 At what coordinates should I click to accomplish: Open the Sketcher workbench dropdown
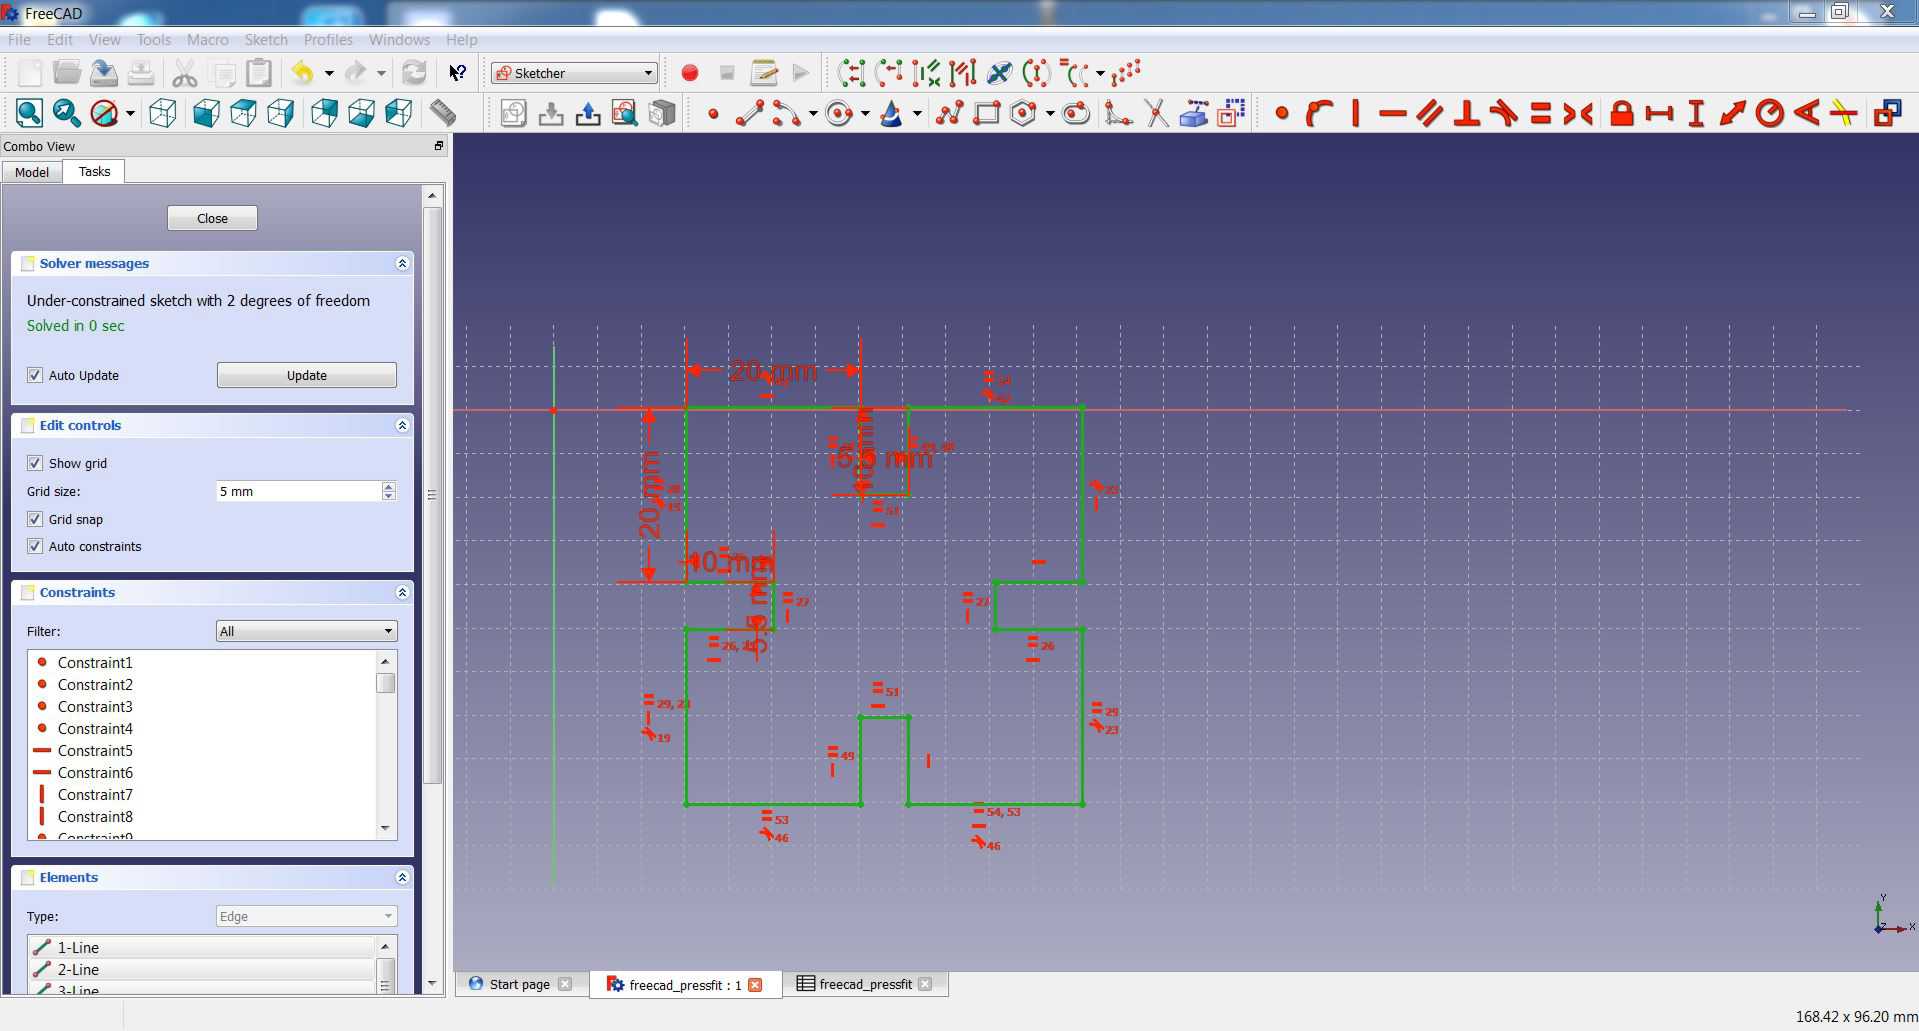[x=574, y=73]
